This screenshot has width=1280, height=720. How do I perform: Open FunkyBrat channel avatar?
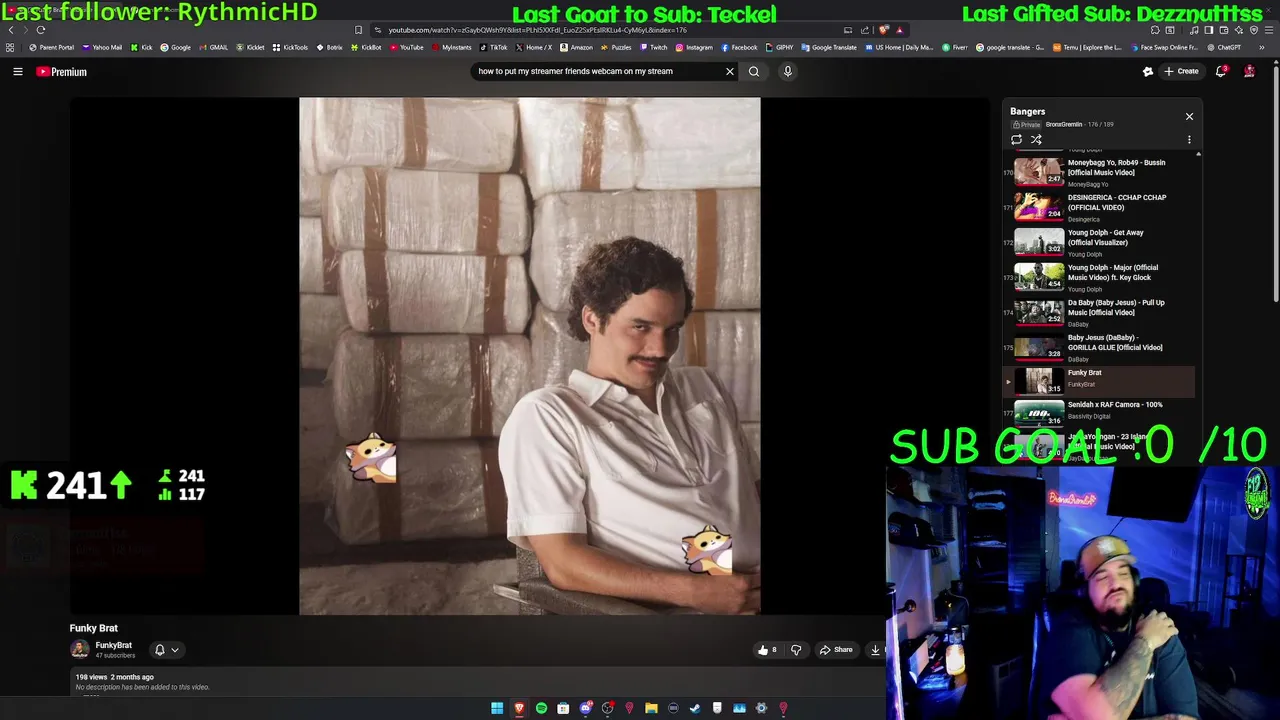79,649
